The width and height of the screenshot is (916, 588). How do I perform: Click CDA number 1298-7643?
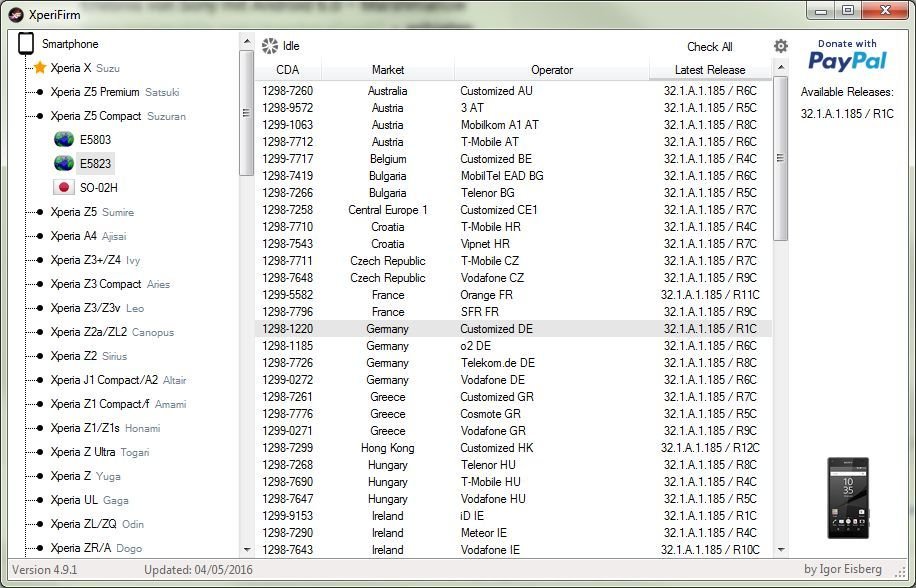pos(287,549)
